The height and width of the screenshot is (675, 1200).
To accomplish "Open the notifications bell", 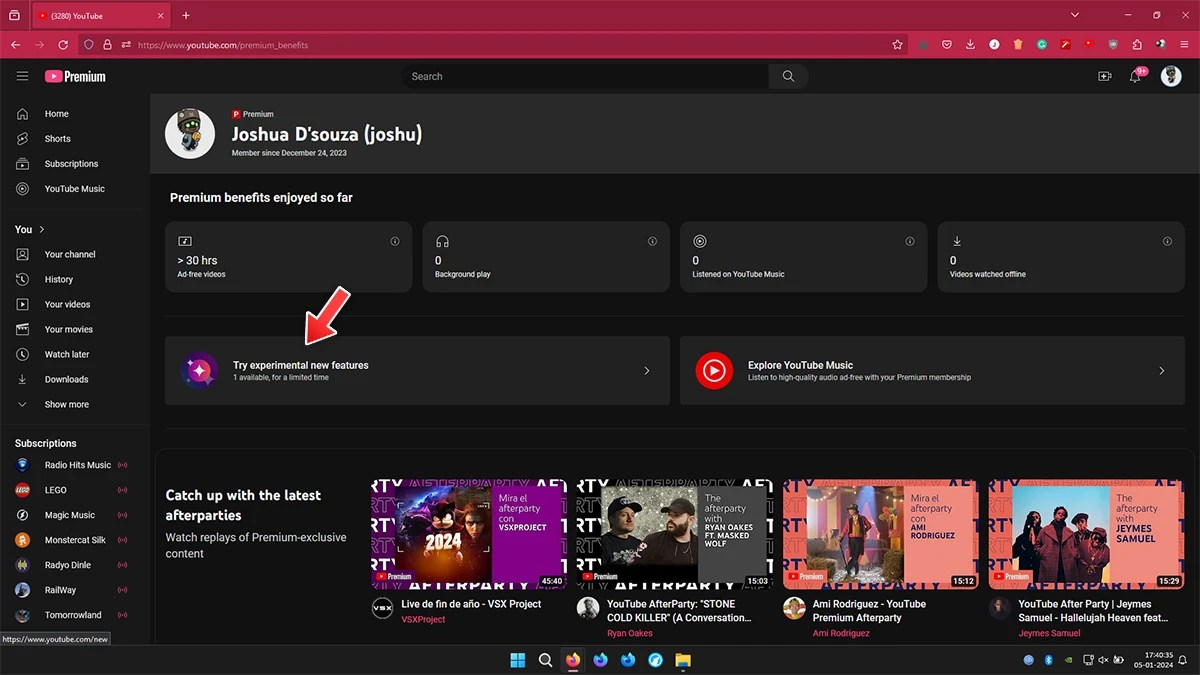I will tap(1135, 76).
